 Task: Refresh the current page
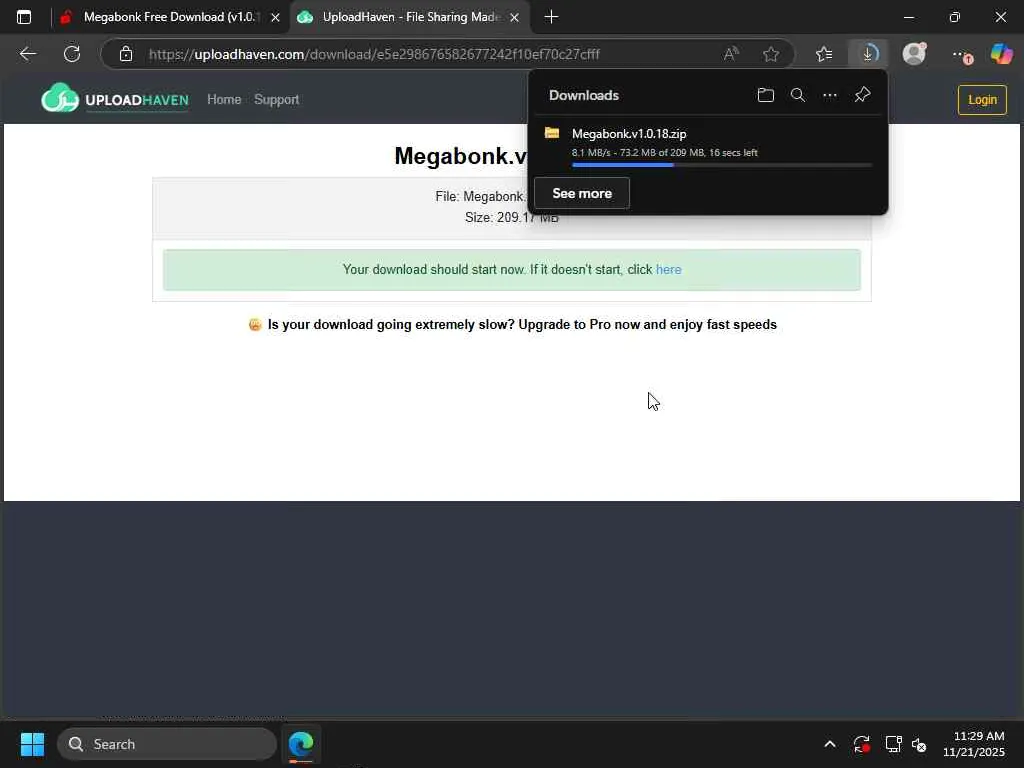(x=72, y=54)
